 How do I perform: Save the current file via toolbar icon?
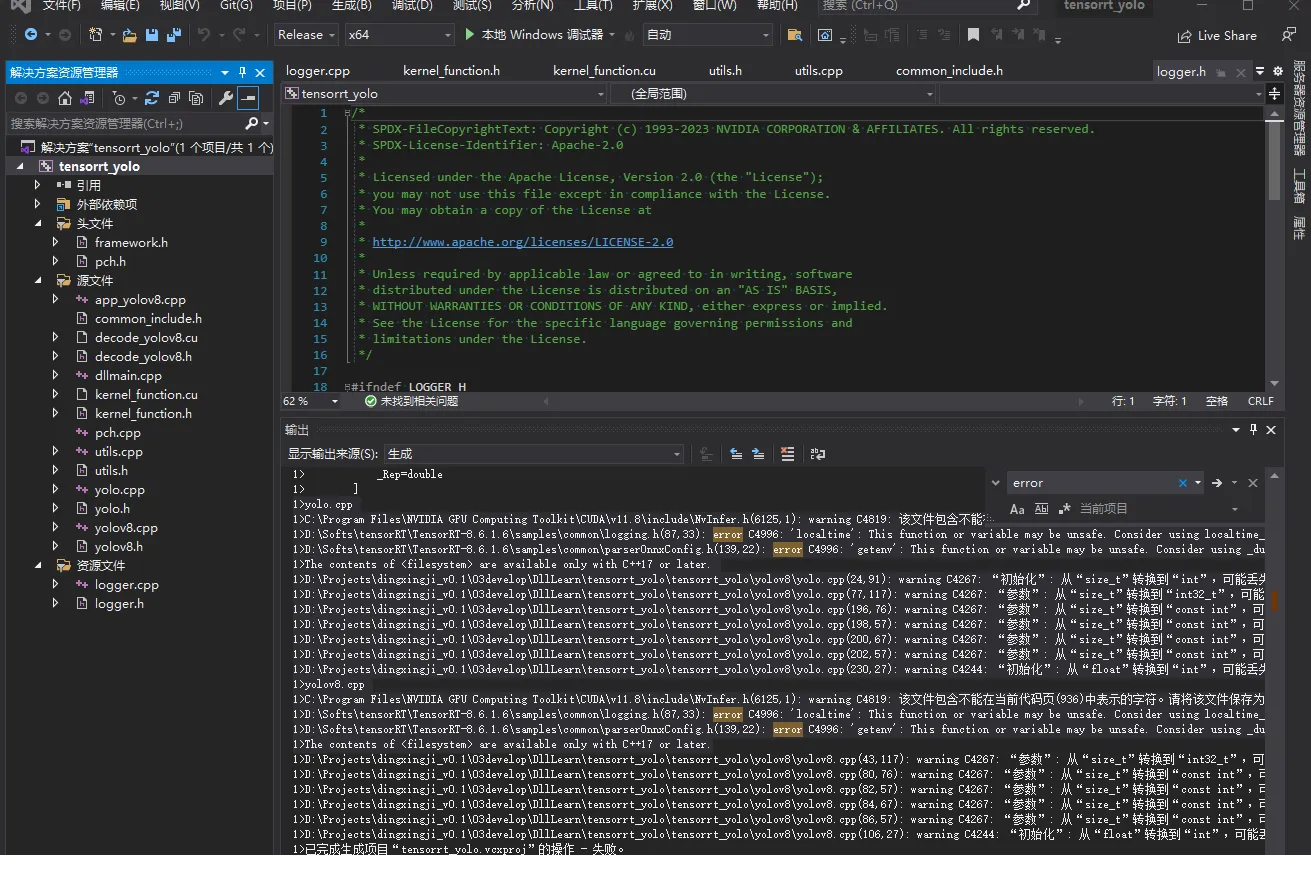152,35
